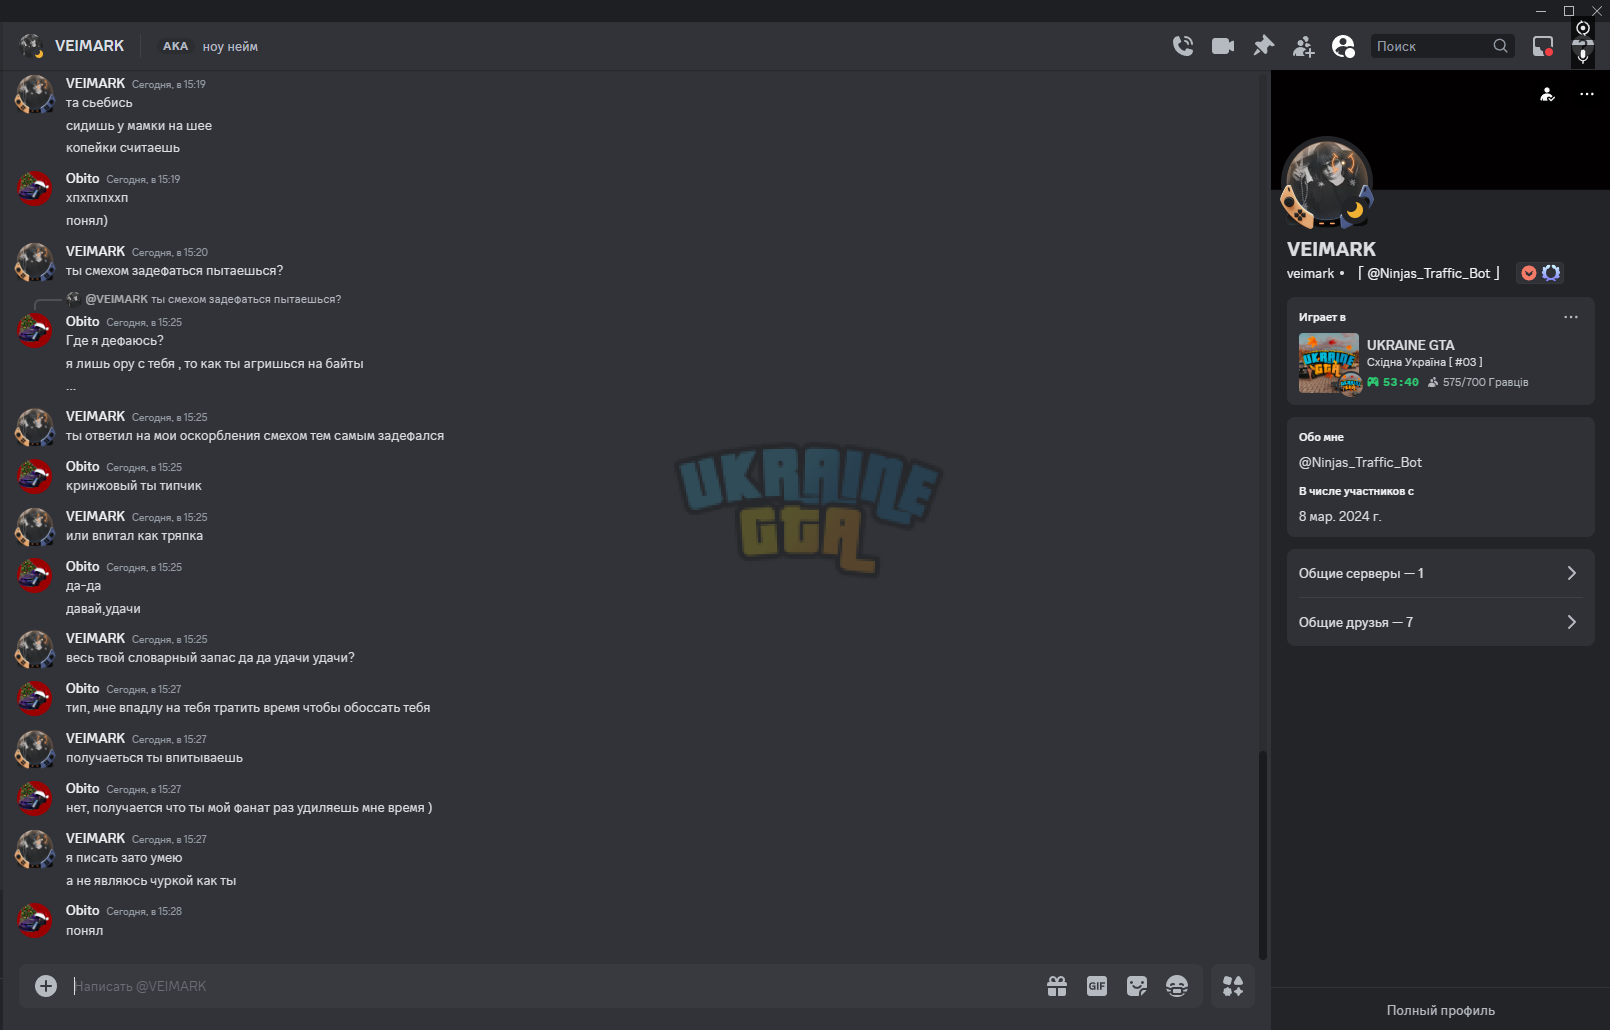Click the plus attach button in message bar

pos(46,986)
